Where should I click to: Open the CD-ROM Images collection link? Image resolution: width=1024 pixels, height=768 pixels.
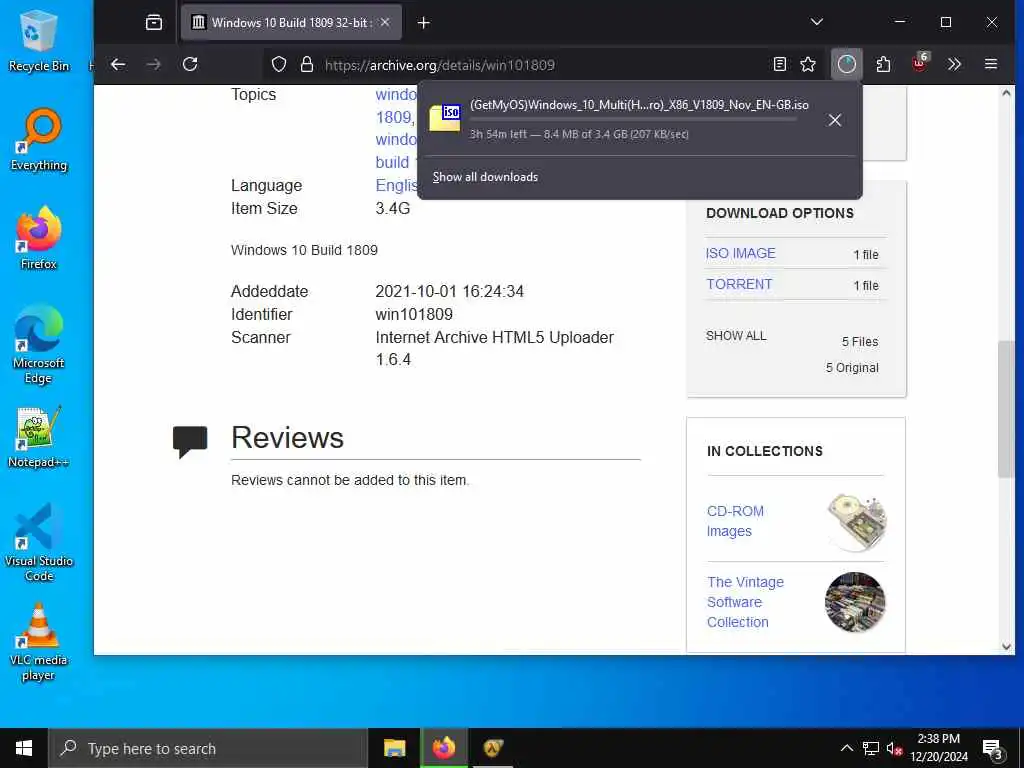click(x=735, y=521)
